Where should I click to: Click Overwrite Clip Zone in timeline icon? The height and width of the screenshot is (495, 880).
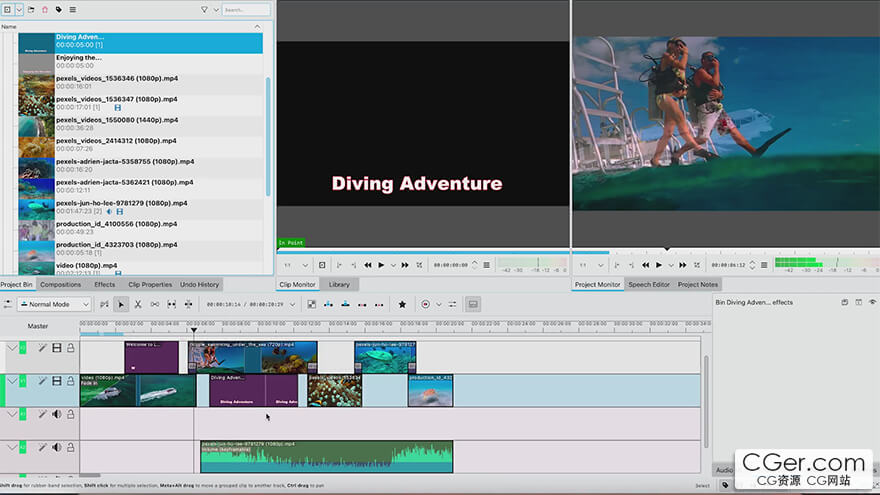click(x=345, y=304)
